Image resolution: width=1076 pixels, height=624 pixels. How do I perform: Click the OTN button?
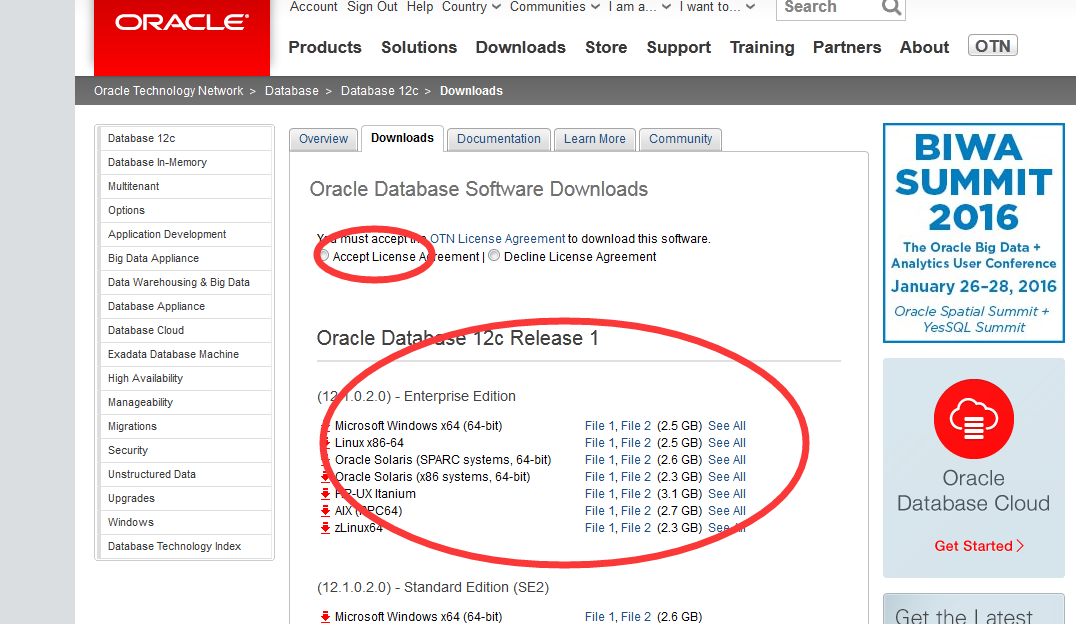pos(992,46)
